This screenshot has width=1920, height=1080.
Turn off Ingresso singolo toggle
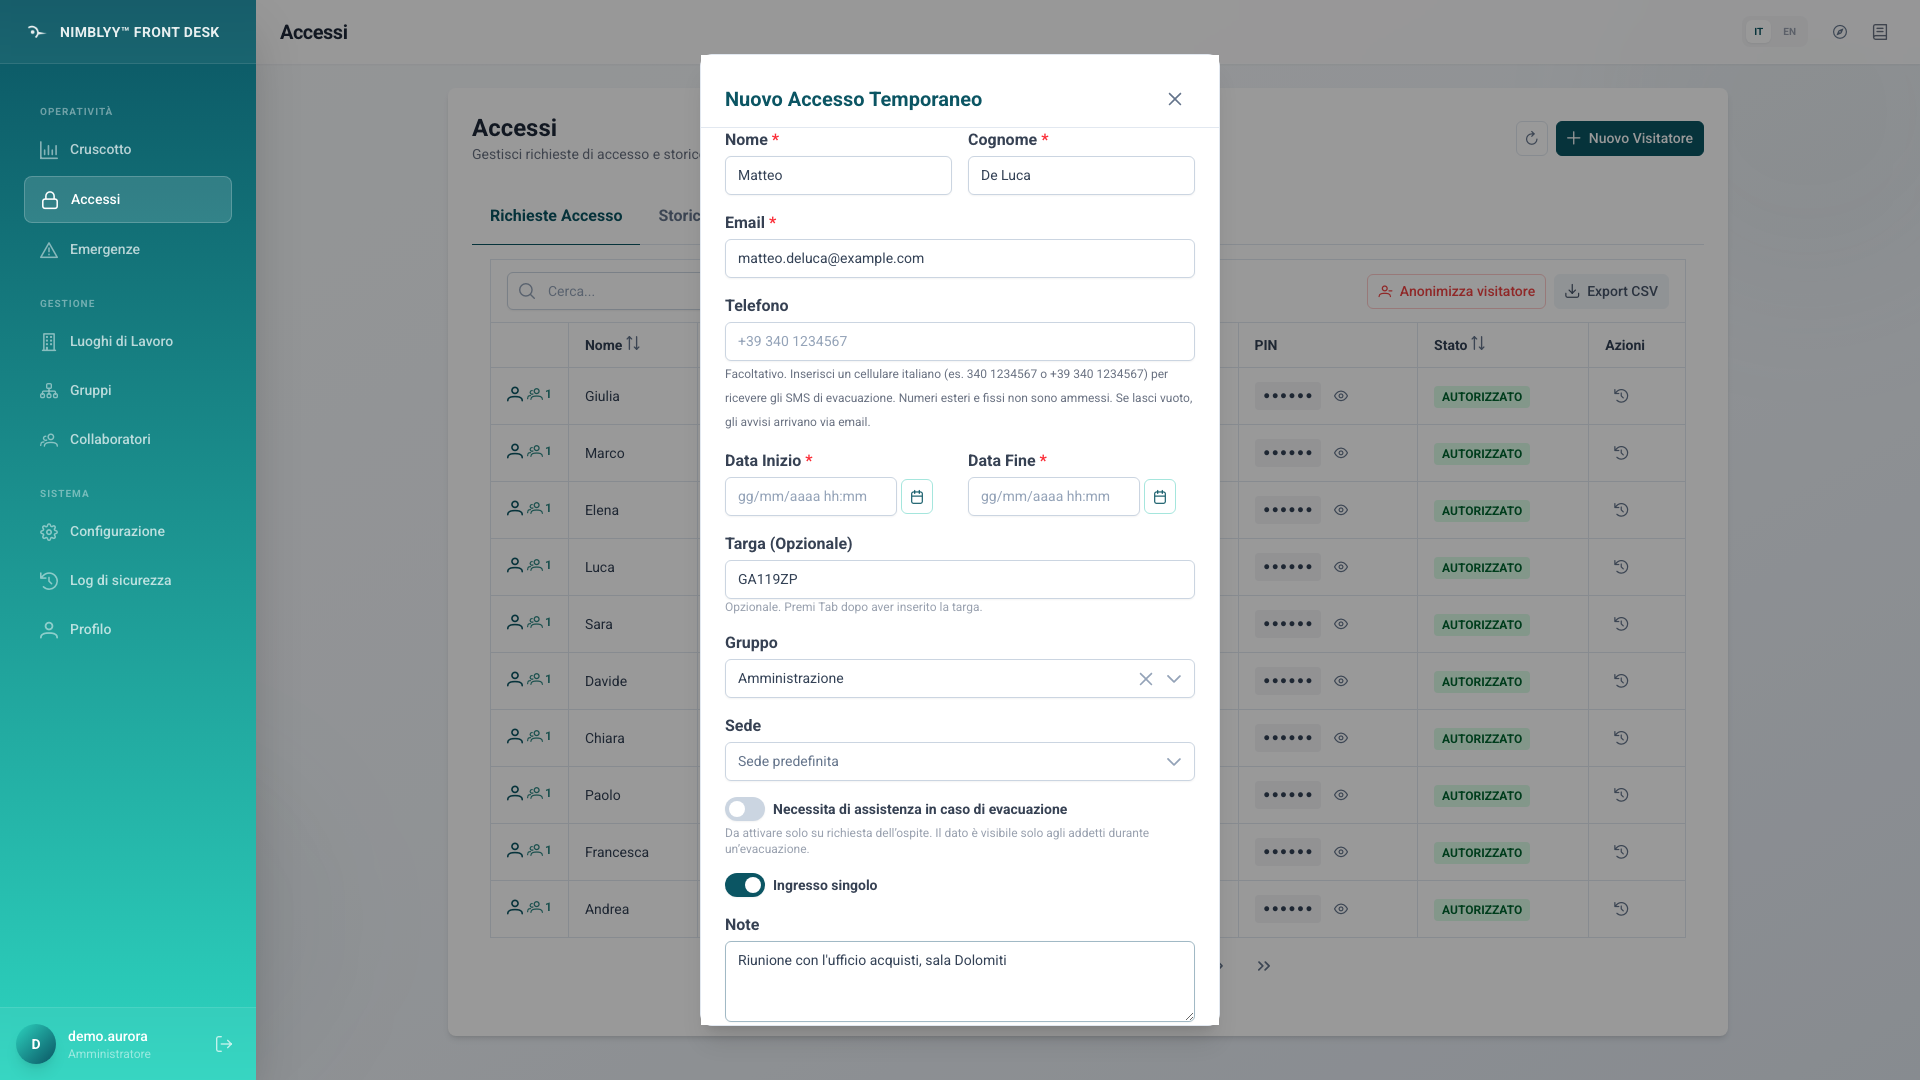coord(745,885)
